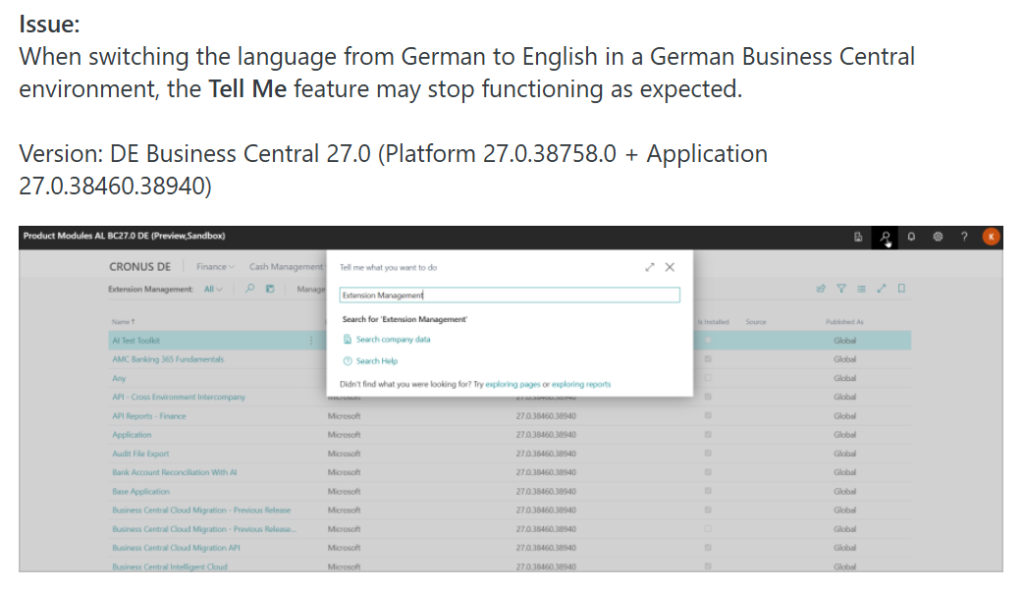Click the bookmark icon in list toolbar

coord(901,290)
